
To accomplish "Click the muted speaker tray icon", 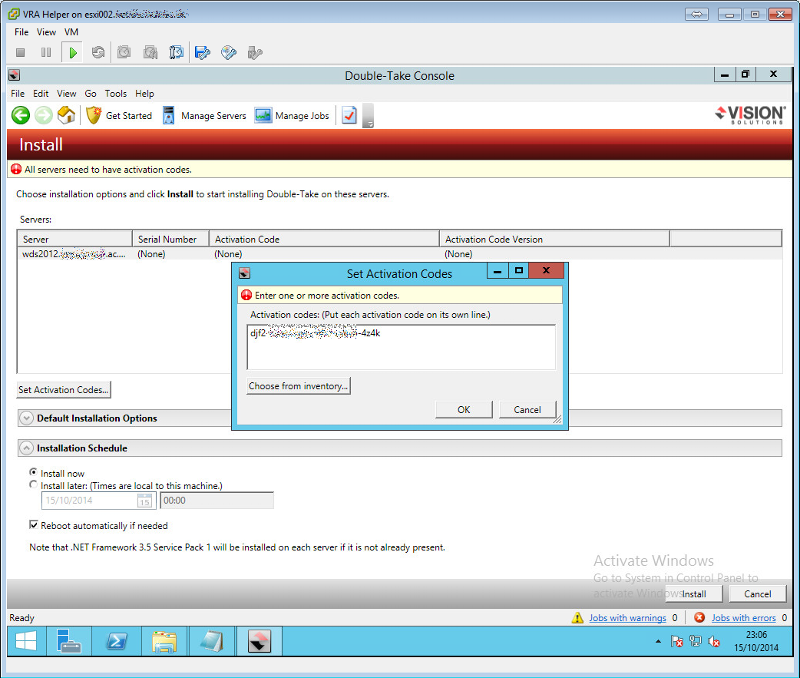I will click(x=714, y=641).
